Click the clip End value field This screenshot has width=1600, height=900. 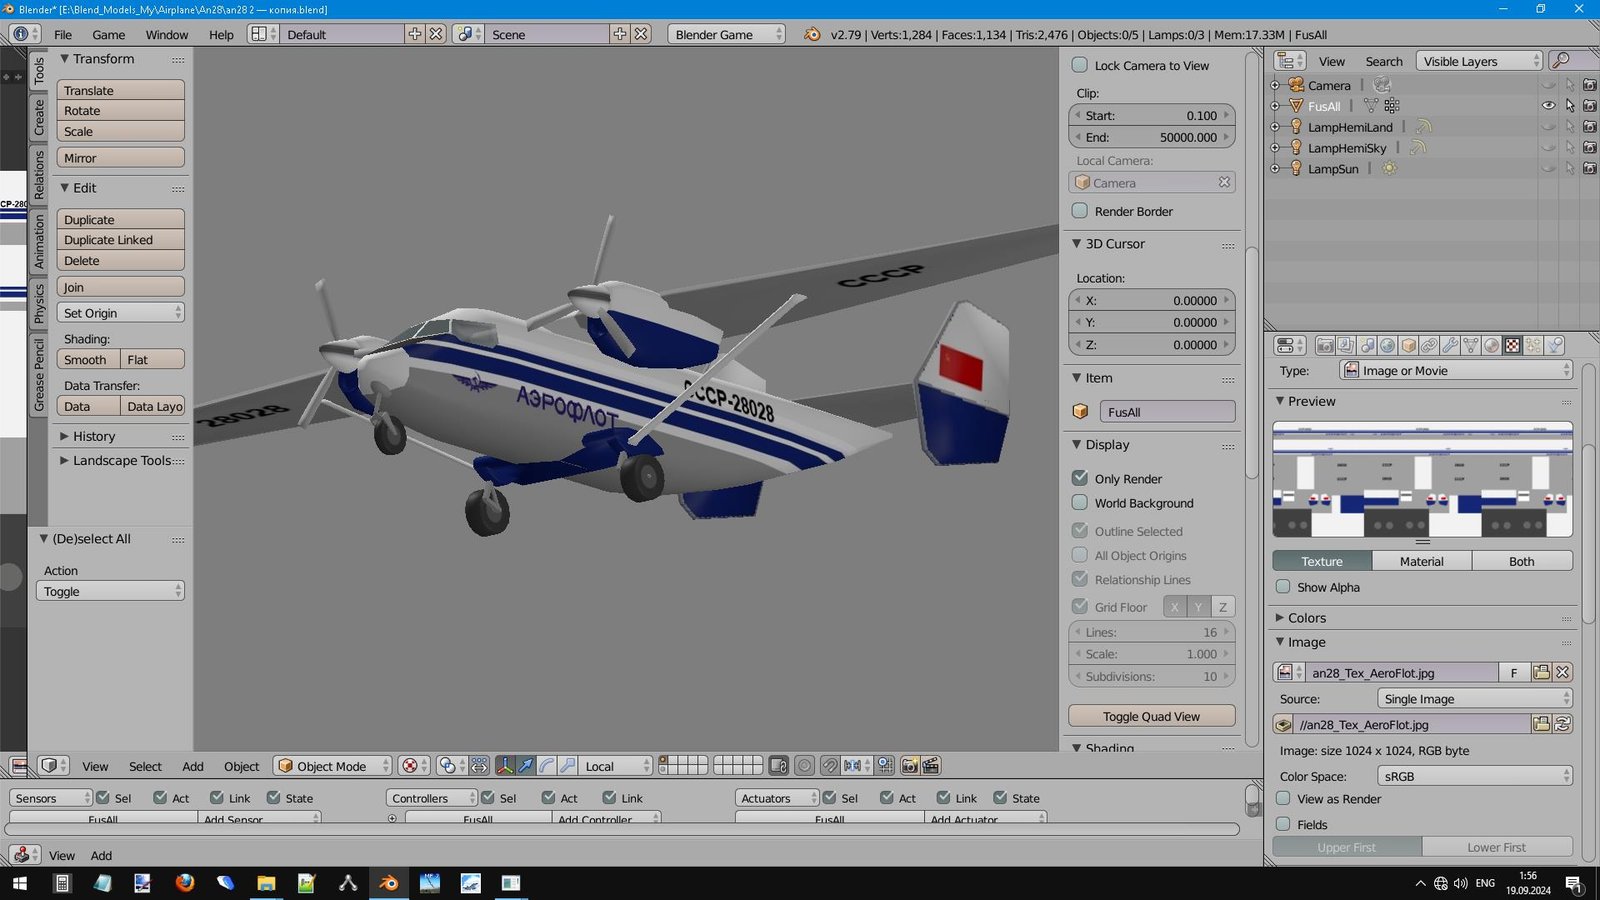pos(1152,137)
